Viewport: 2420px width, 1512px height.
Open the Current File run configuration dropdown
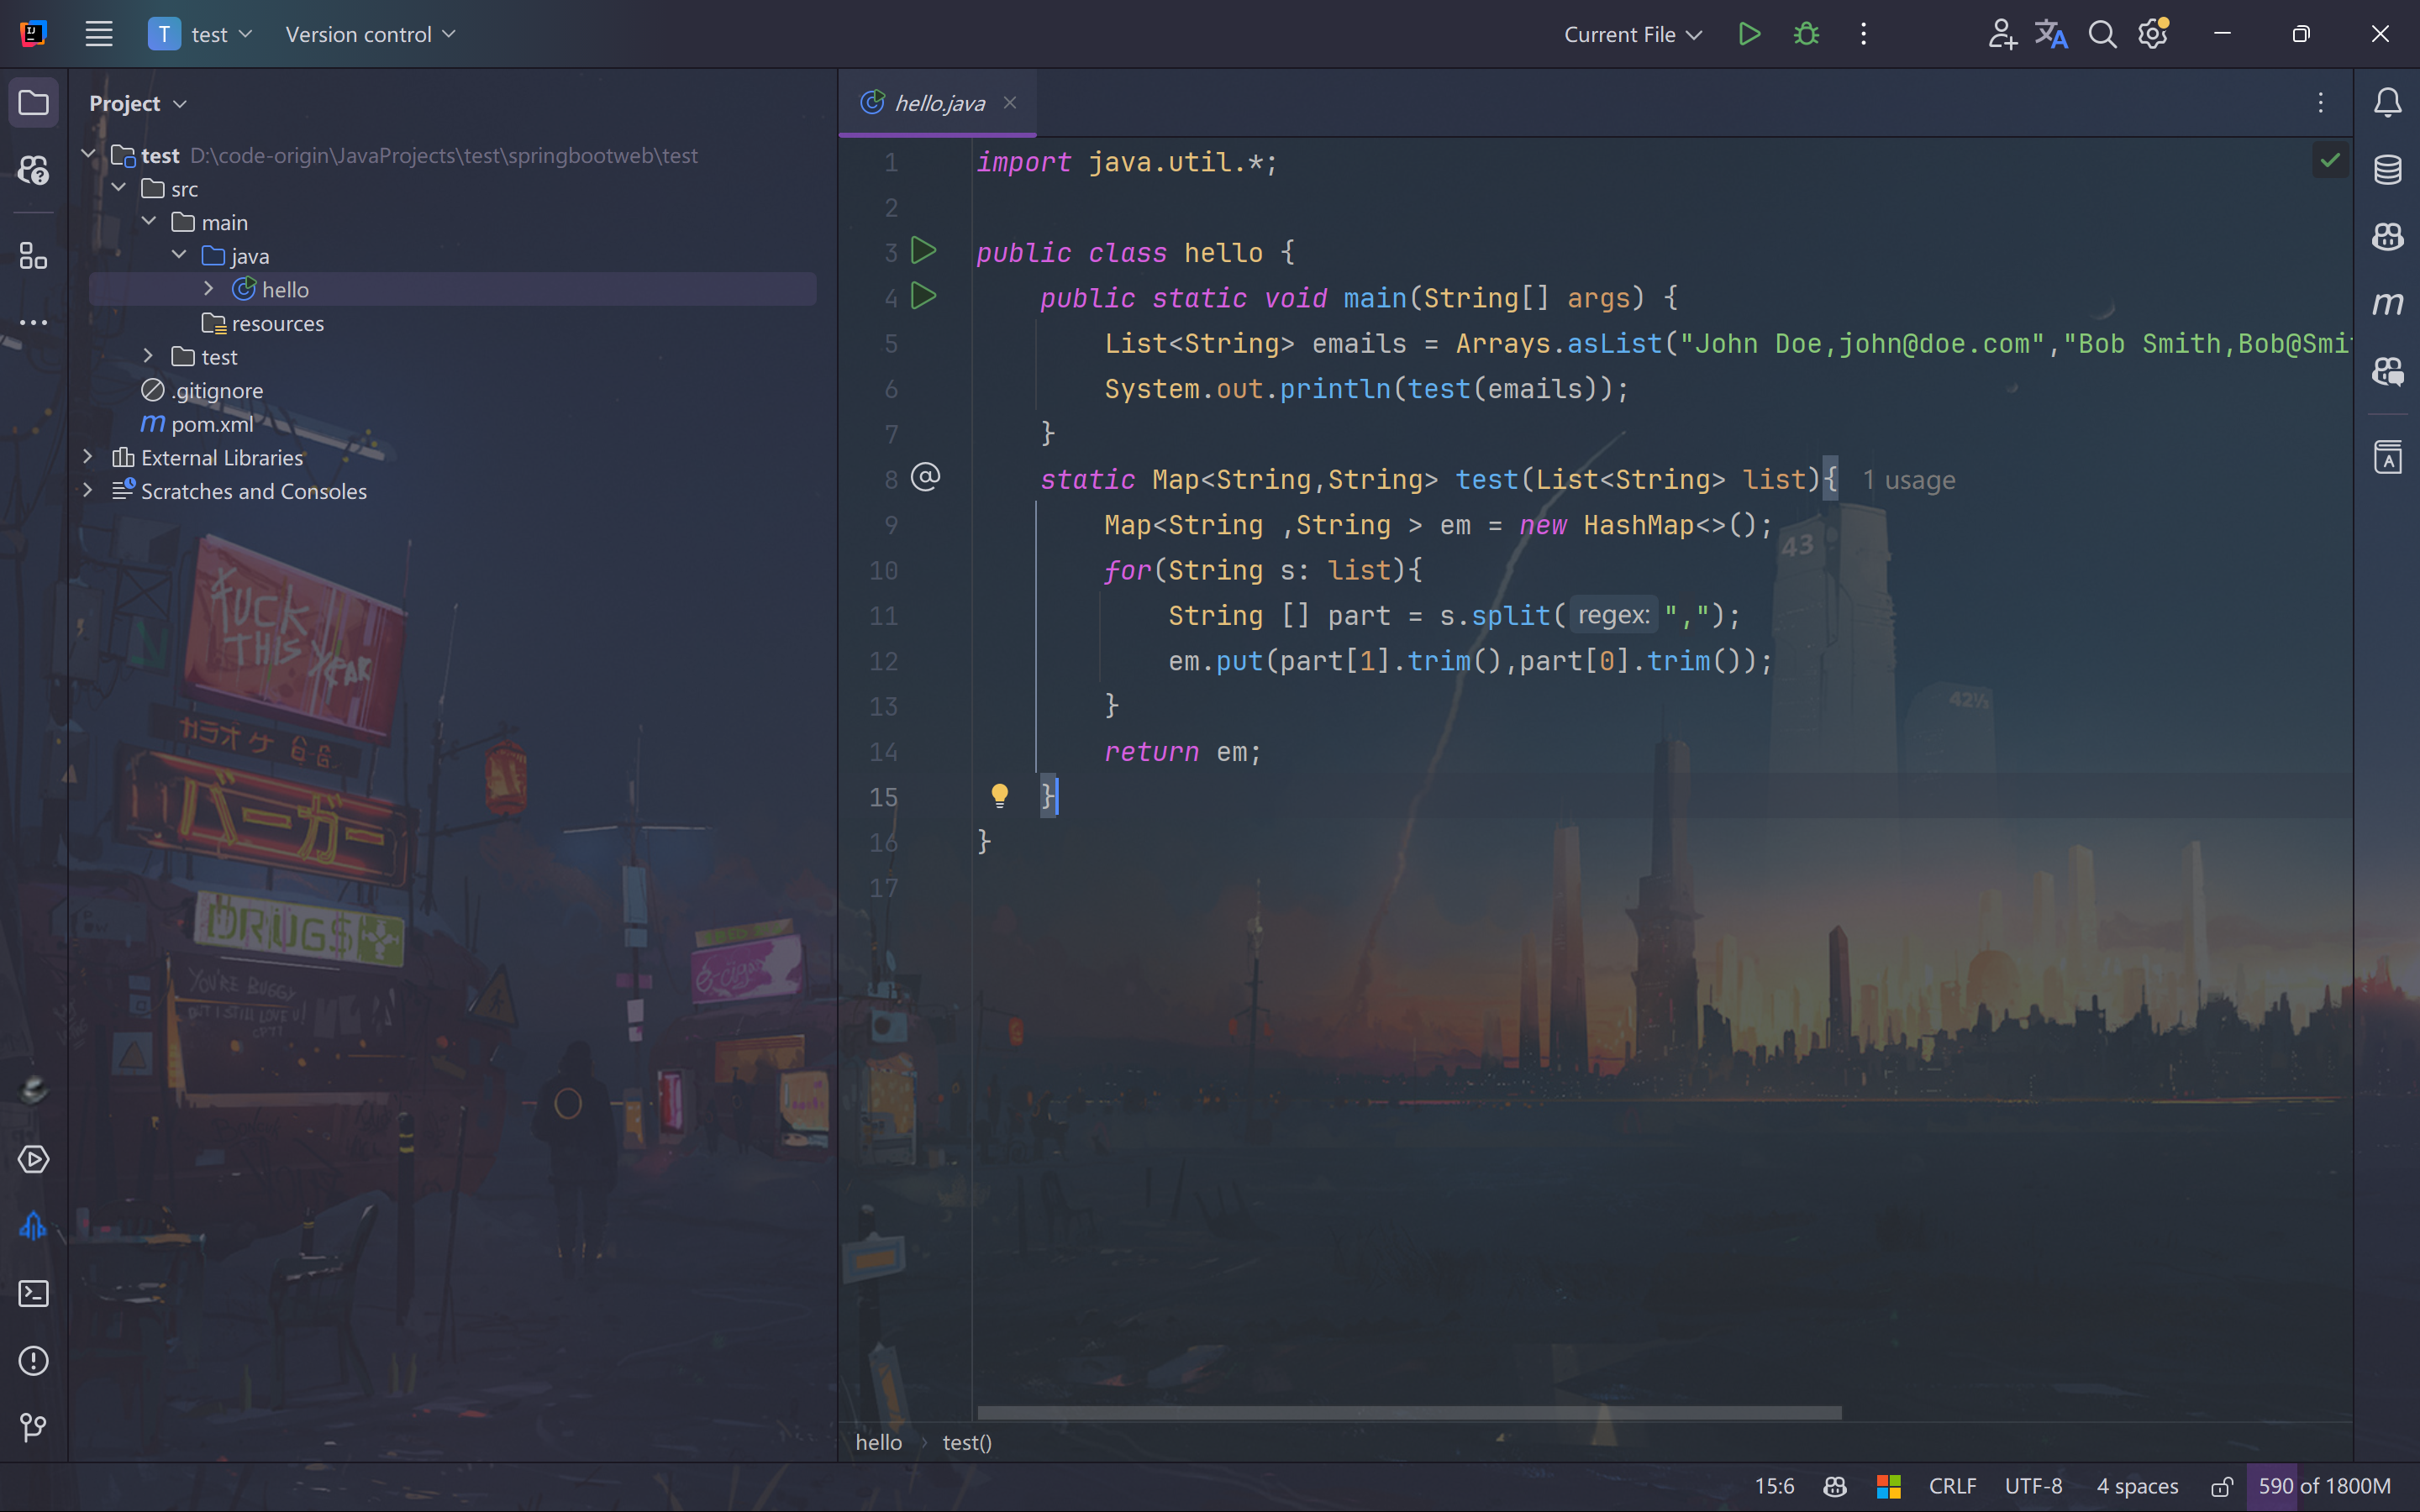point(1632,34)
